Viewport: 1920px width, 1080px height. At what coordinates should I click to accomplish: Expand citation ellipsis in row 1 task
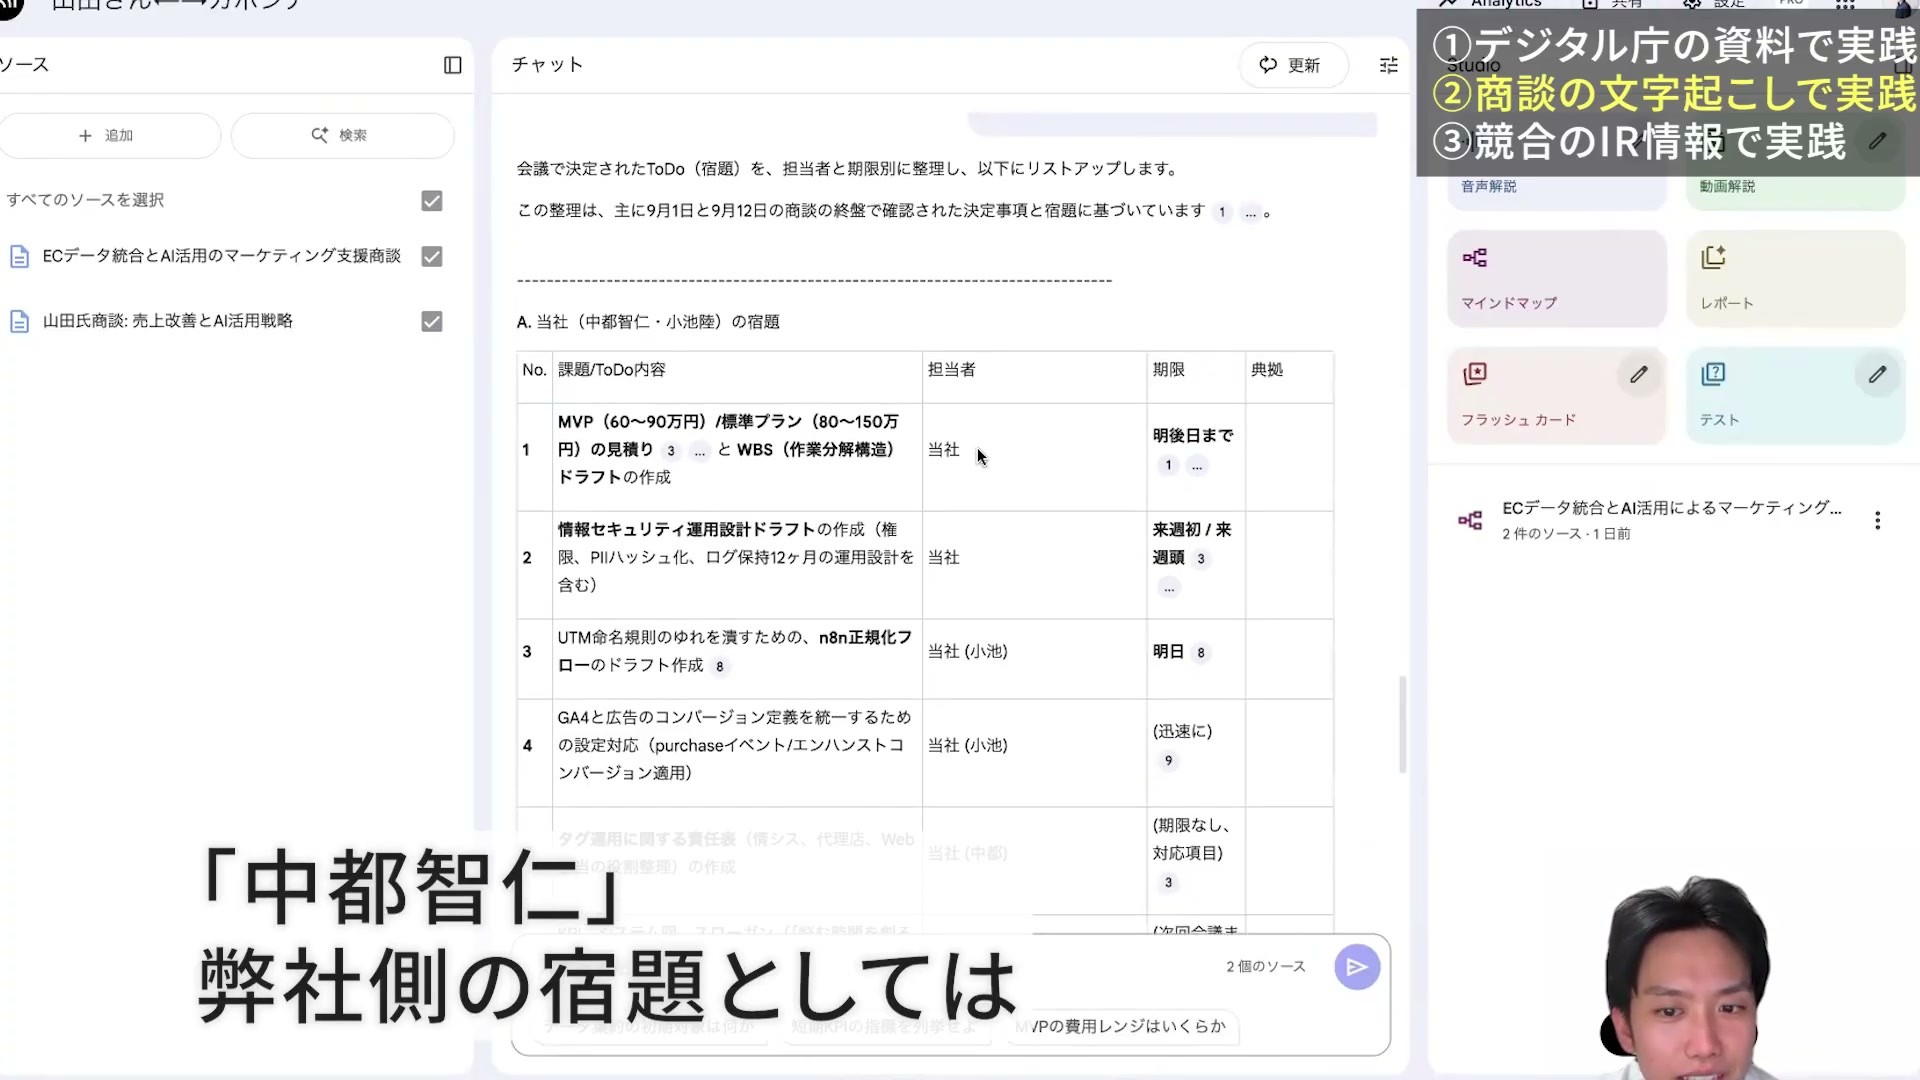click(699, 451)
